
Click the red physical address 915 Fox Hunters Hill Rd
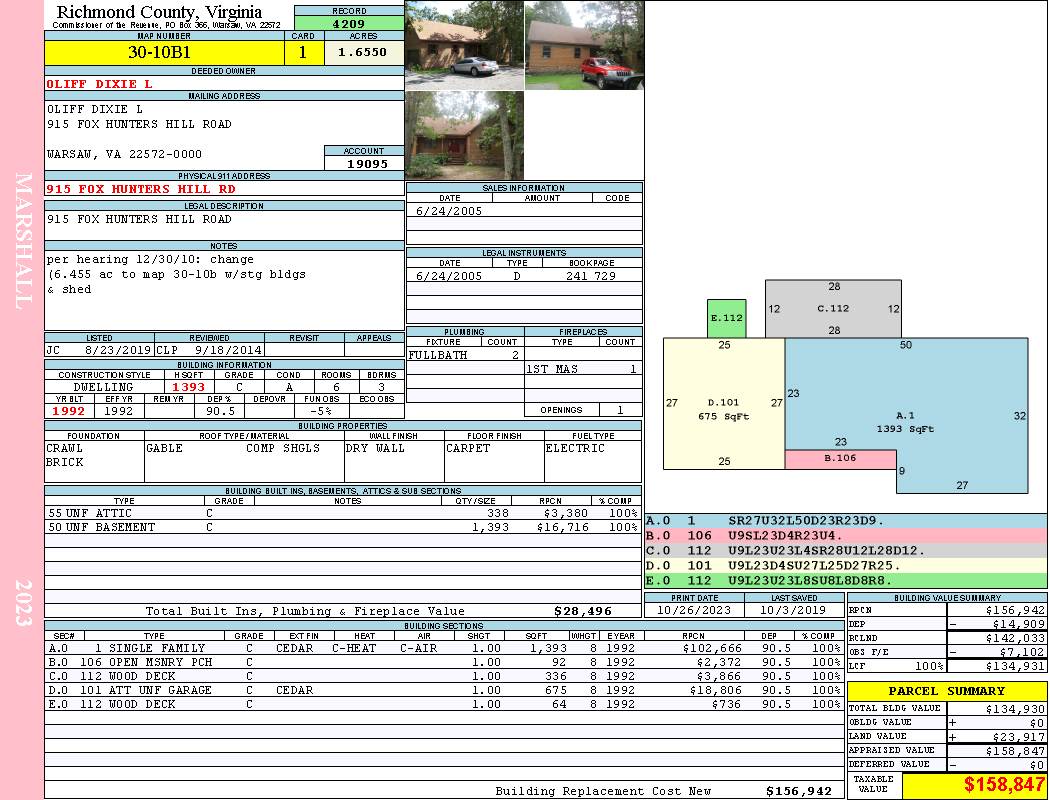pos(142,189)
